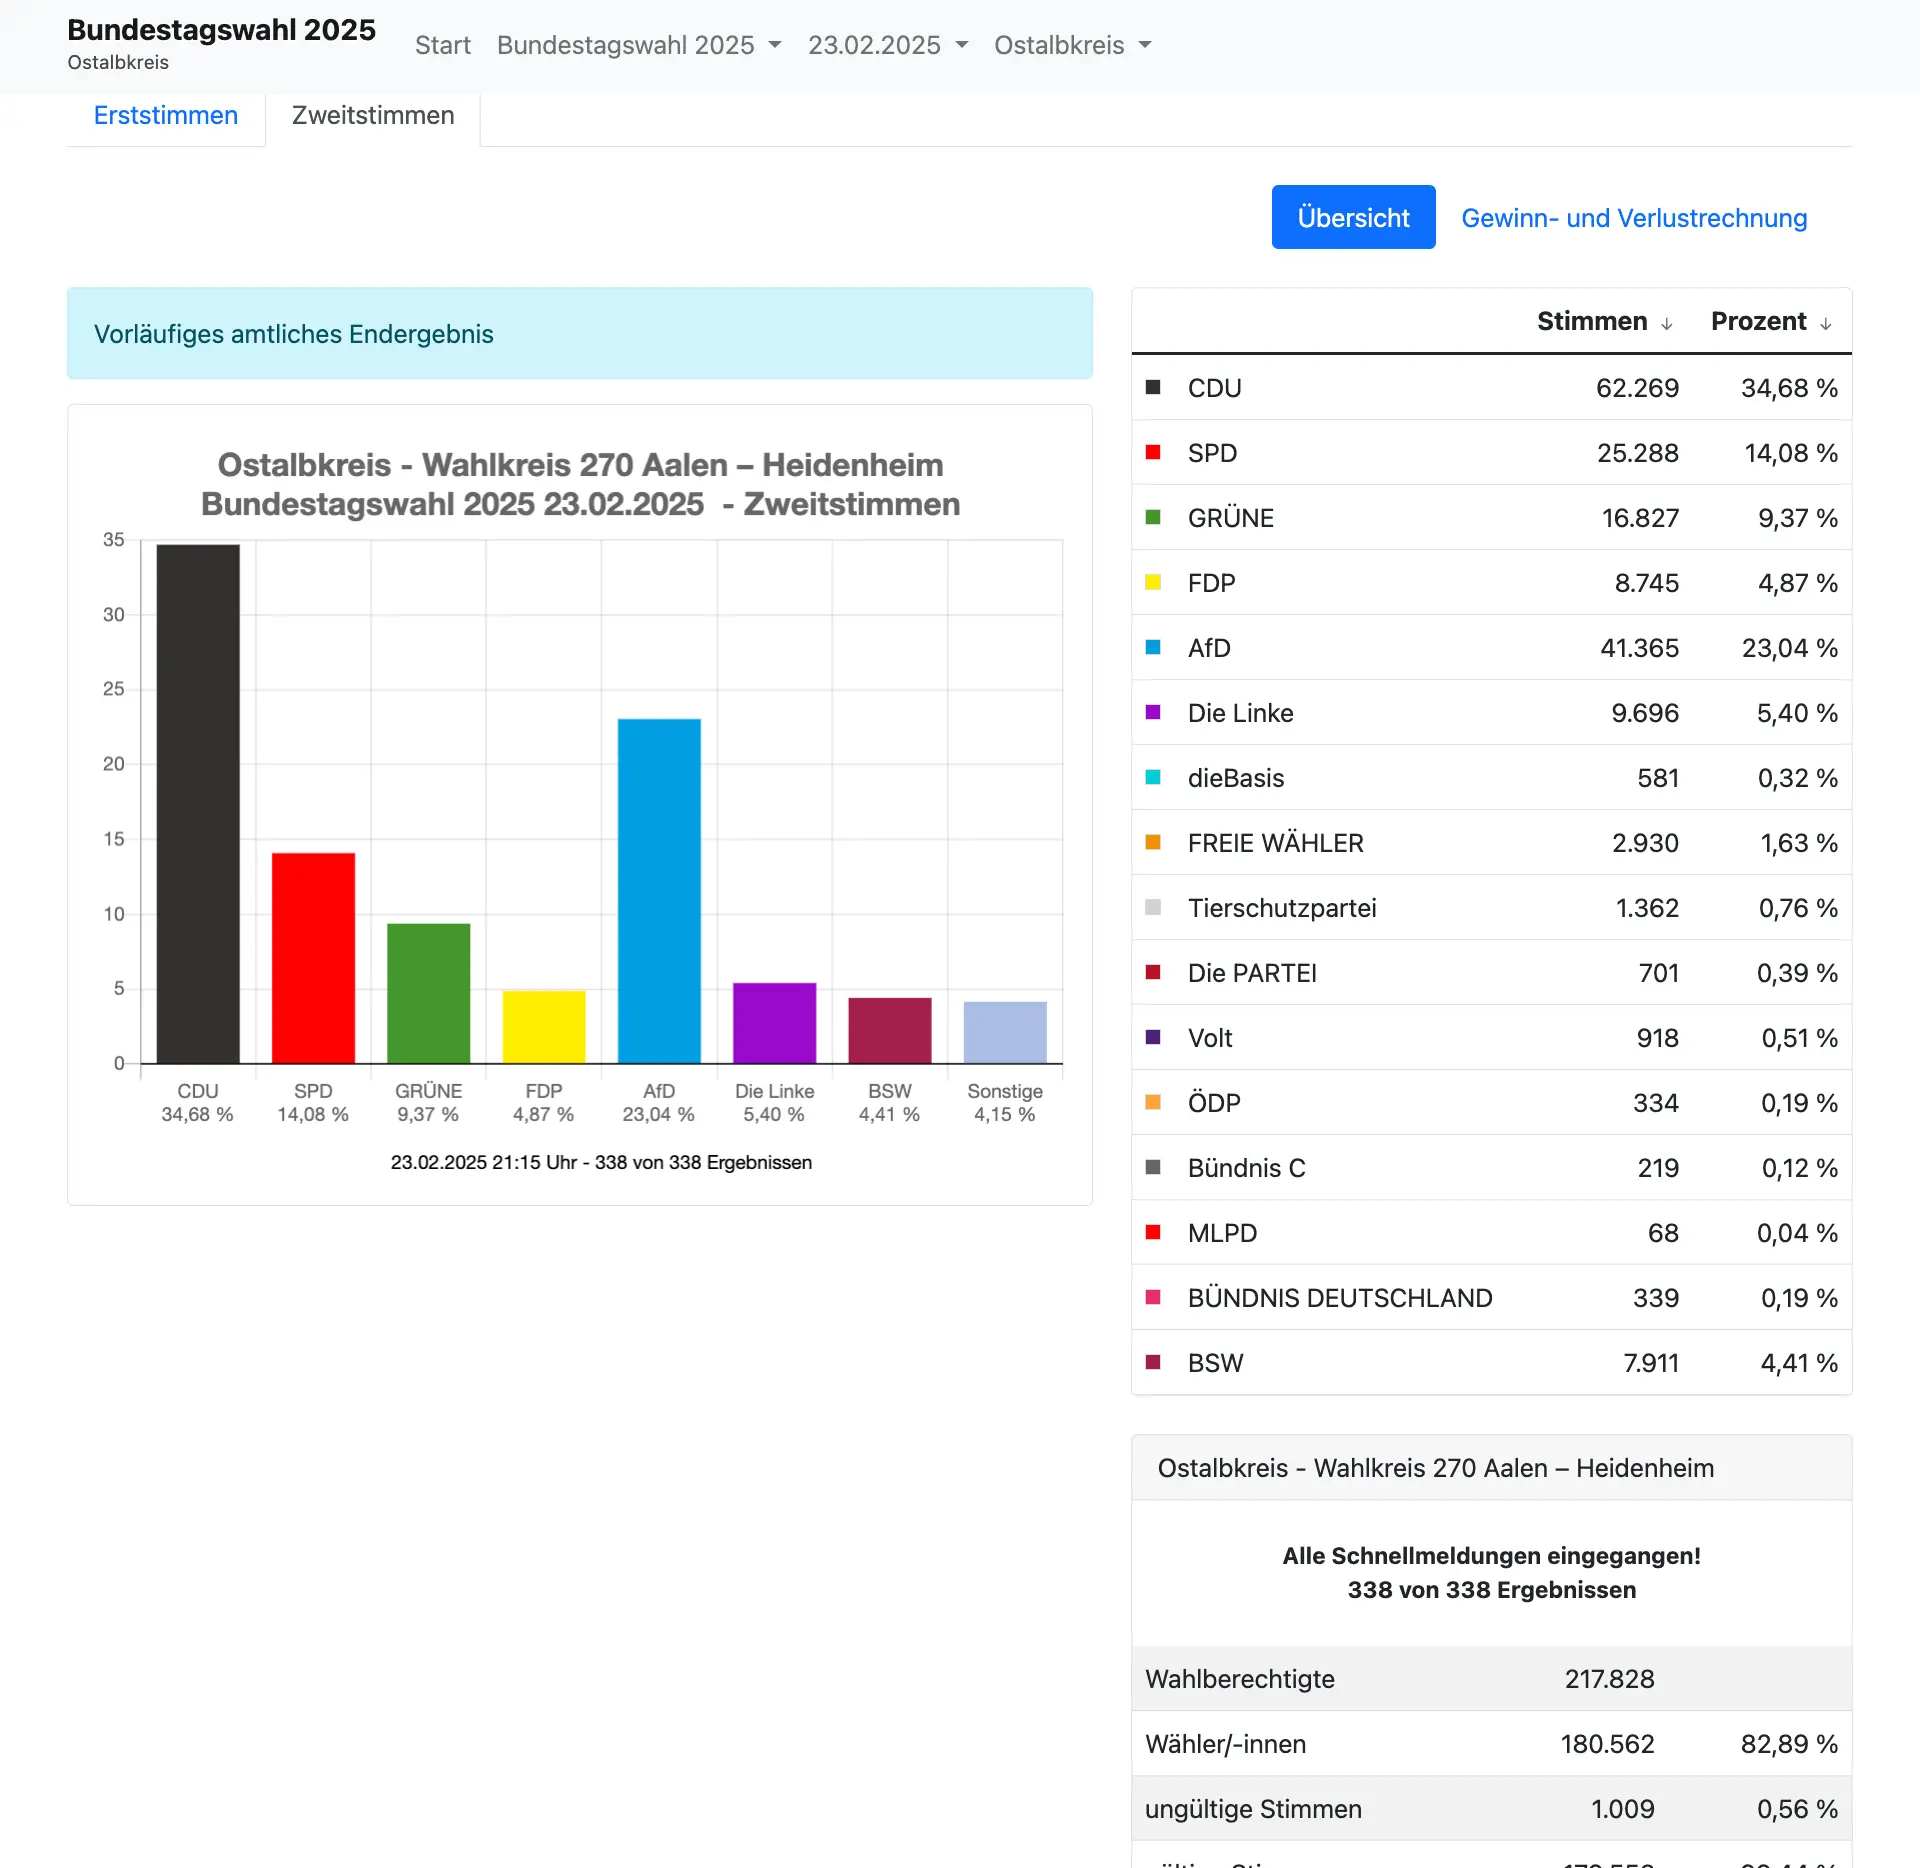Click the GRÜNE bar in the chart
This screenshot has width=1920, height=1868.
(428, 993)
